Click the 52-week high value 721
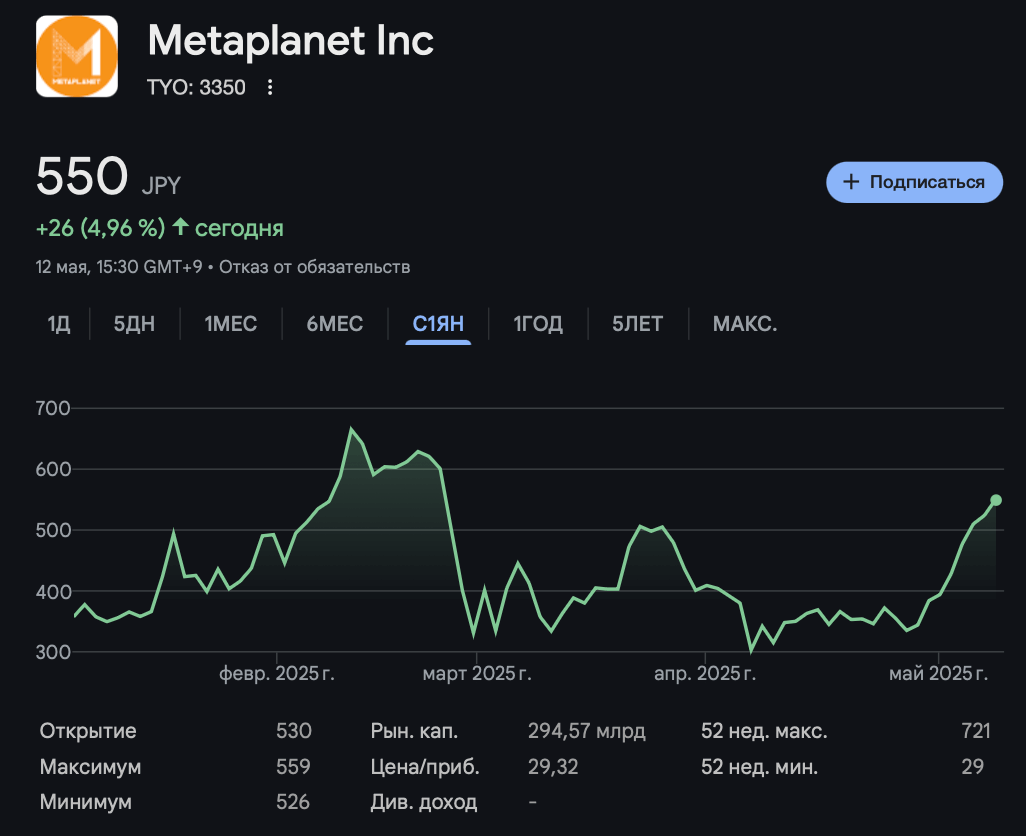This screenshot has width=1026, height=836. point(976,731)
